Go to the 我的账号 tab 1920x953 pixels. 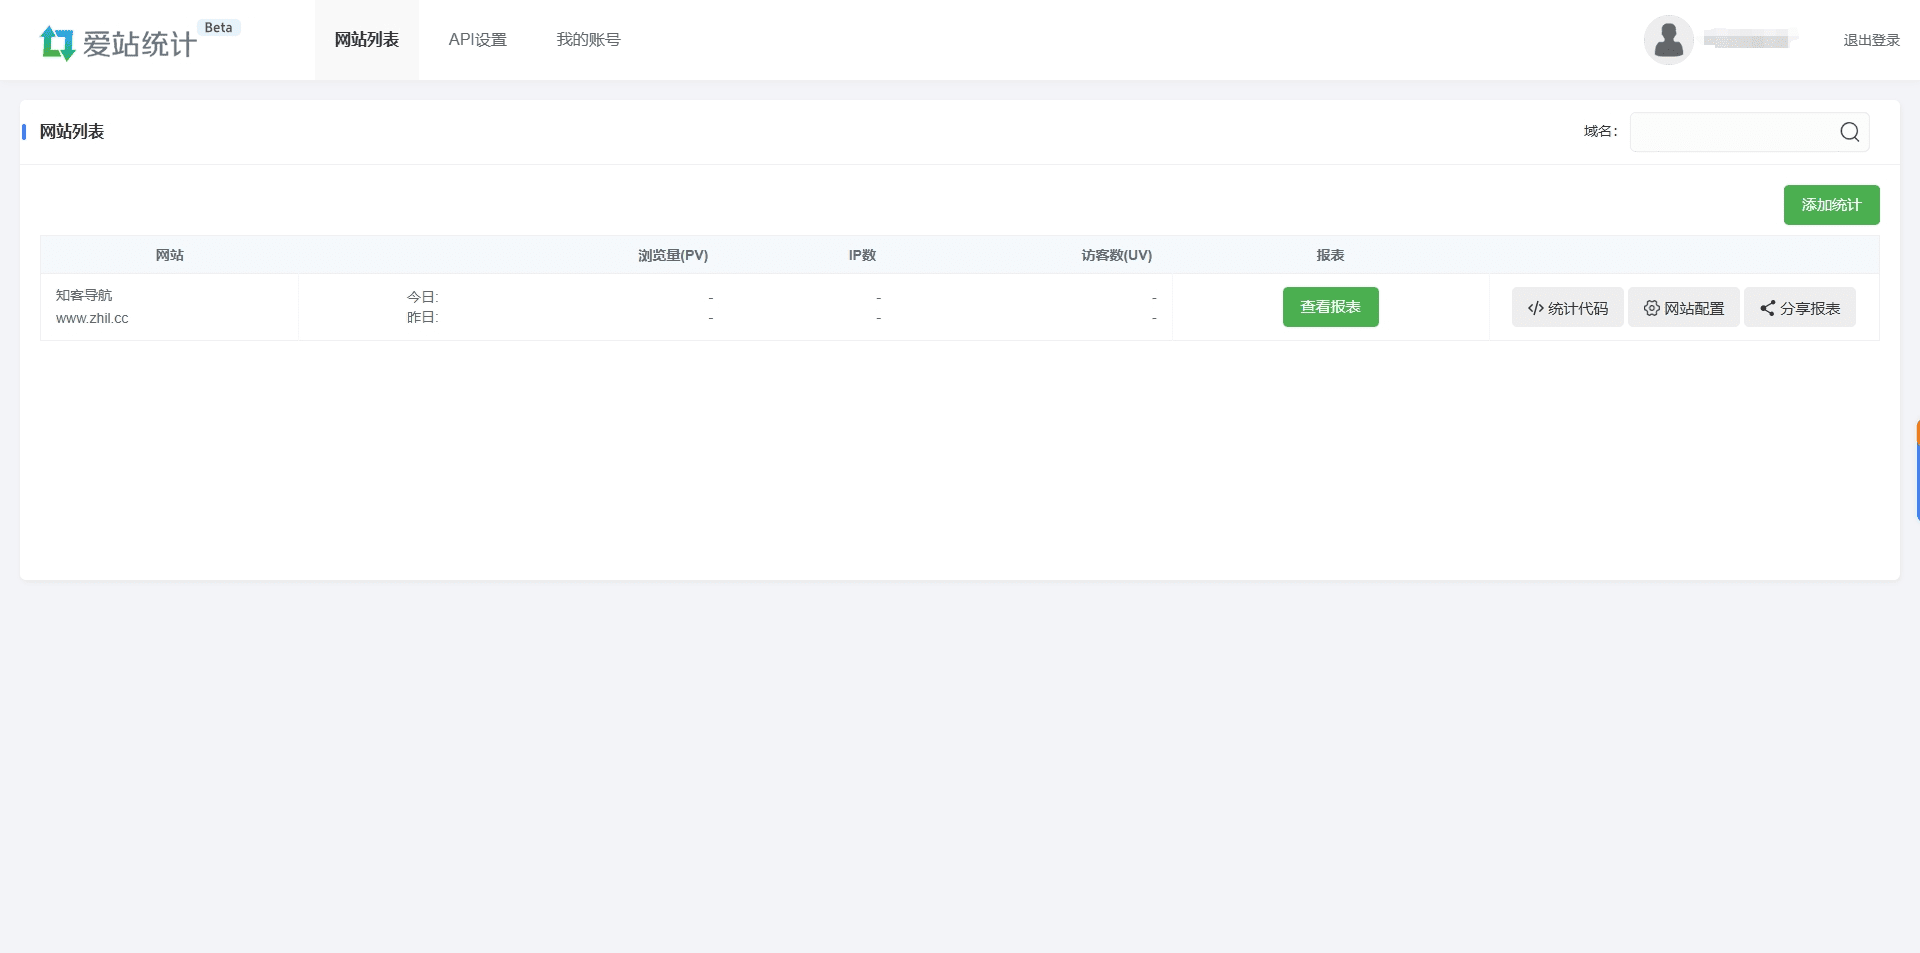click(588, 40)
